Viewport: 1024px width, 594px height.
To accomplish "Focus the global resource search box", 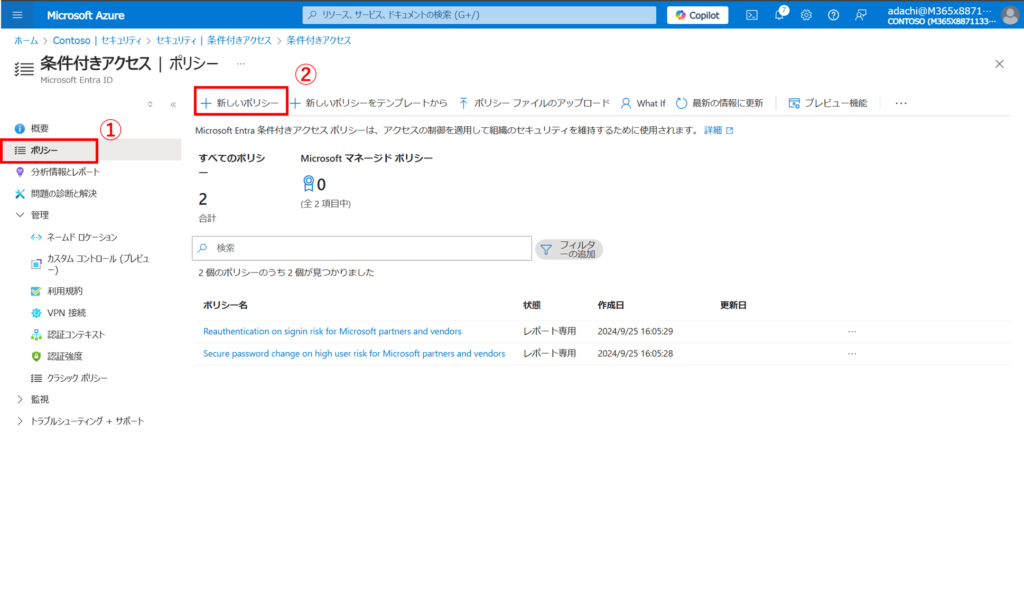I will point(479,15).
